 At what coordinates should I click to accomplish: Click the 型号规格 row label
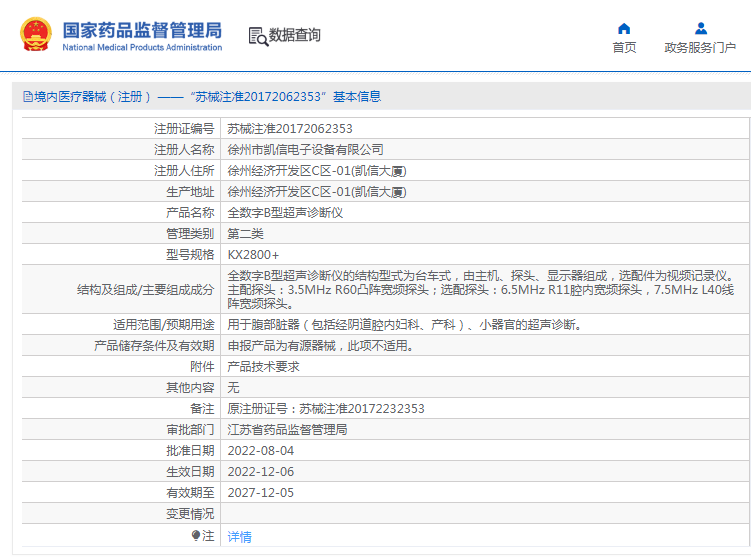tap(190, 255)
